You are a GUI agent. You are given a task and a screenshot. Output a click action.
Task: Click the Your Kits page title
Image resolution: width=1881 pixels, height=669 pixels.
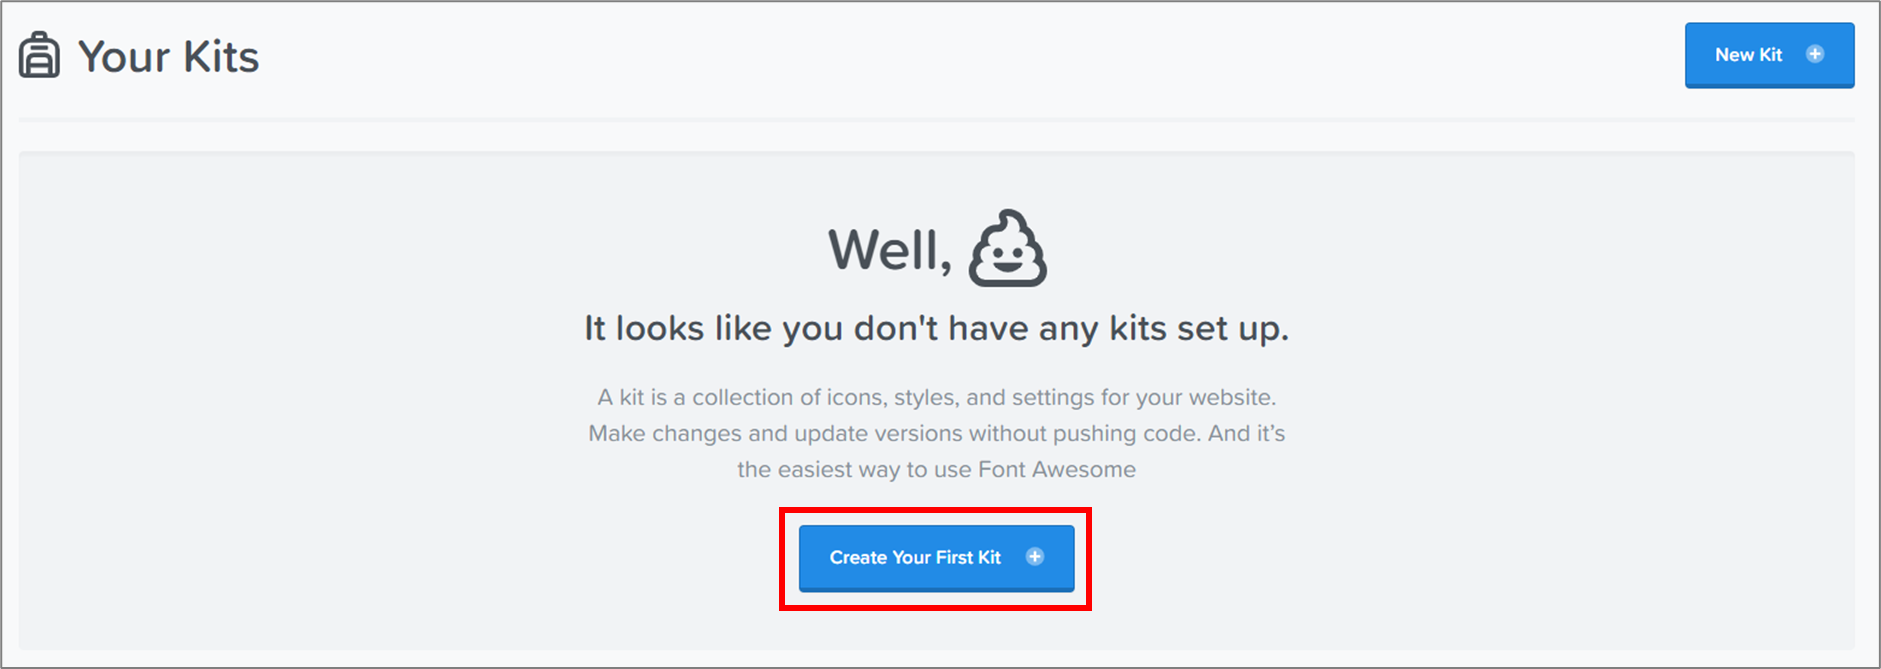pyautogui.click(x=168, y=57)
